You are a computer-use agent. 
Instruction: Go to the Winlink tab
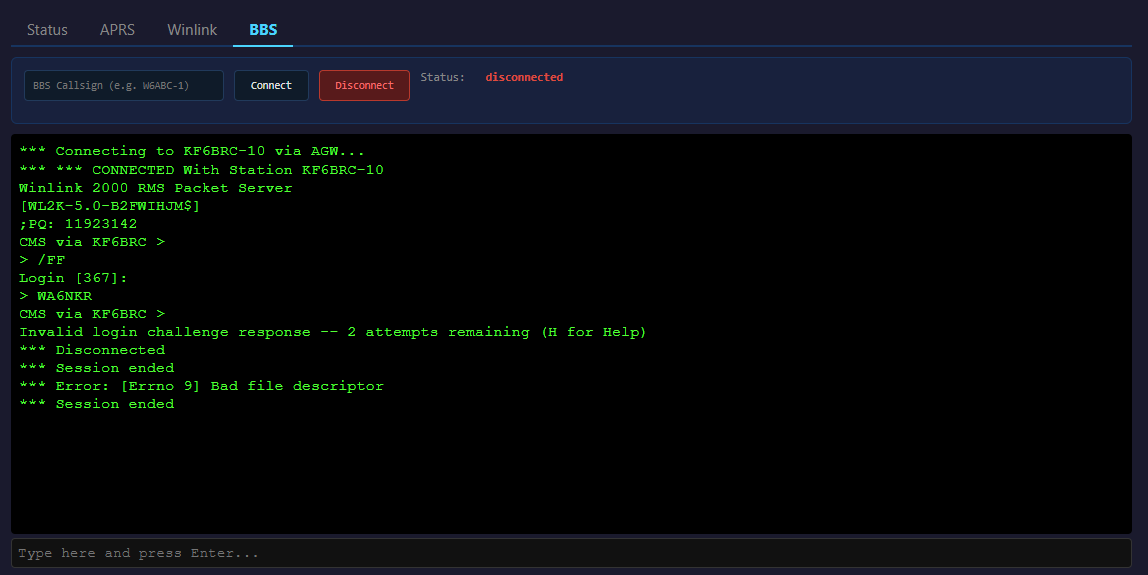[x=192, y=30]
